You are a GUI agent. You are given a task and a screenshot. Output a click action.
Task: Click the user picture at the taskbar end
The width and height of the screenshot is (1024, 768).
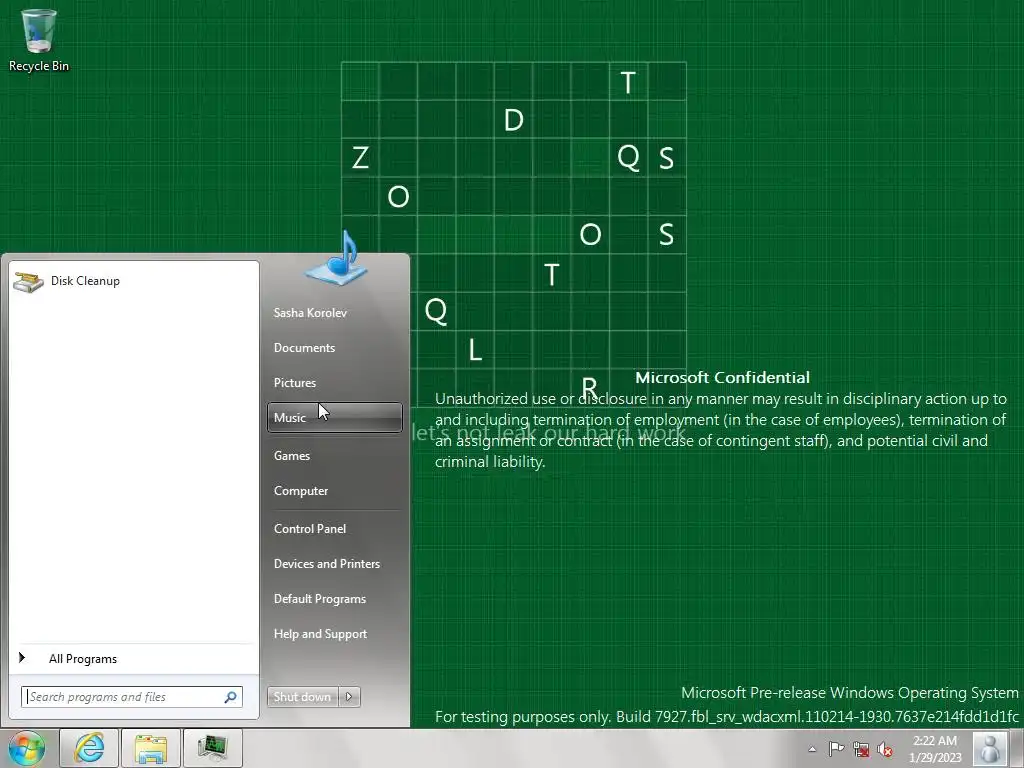tap(990, 748)
